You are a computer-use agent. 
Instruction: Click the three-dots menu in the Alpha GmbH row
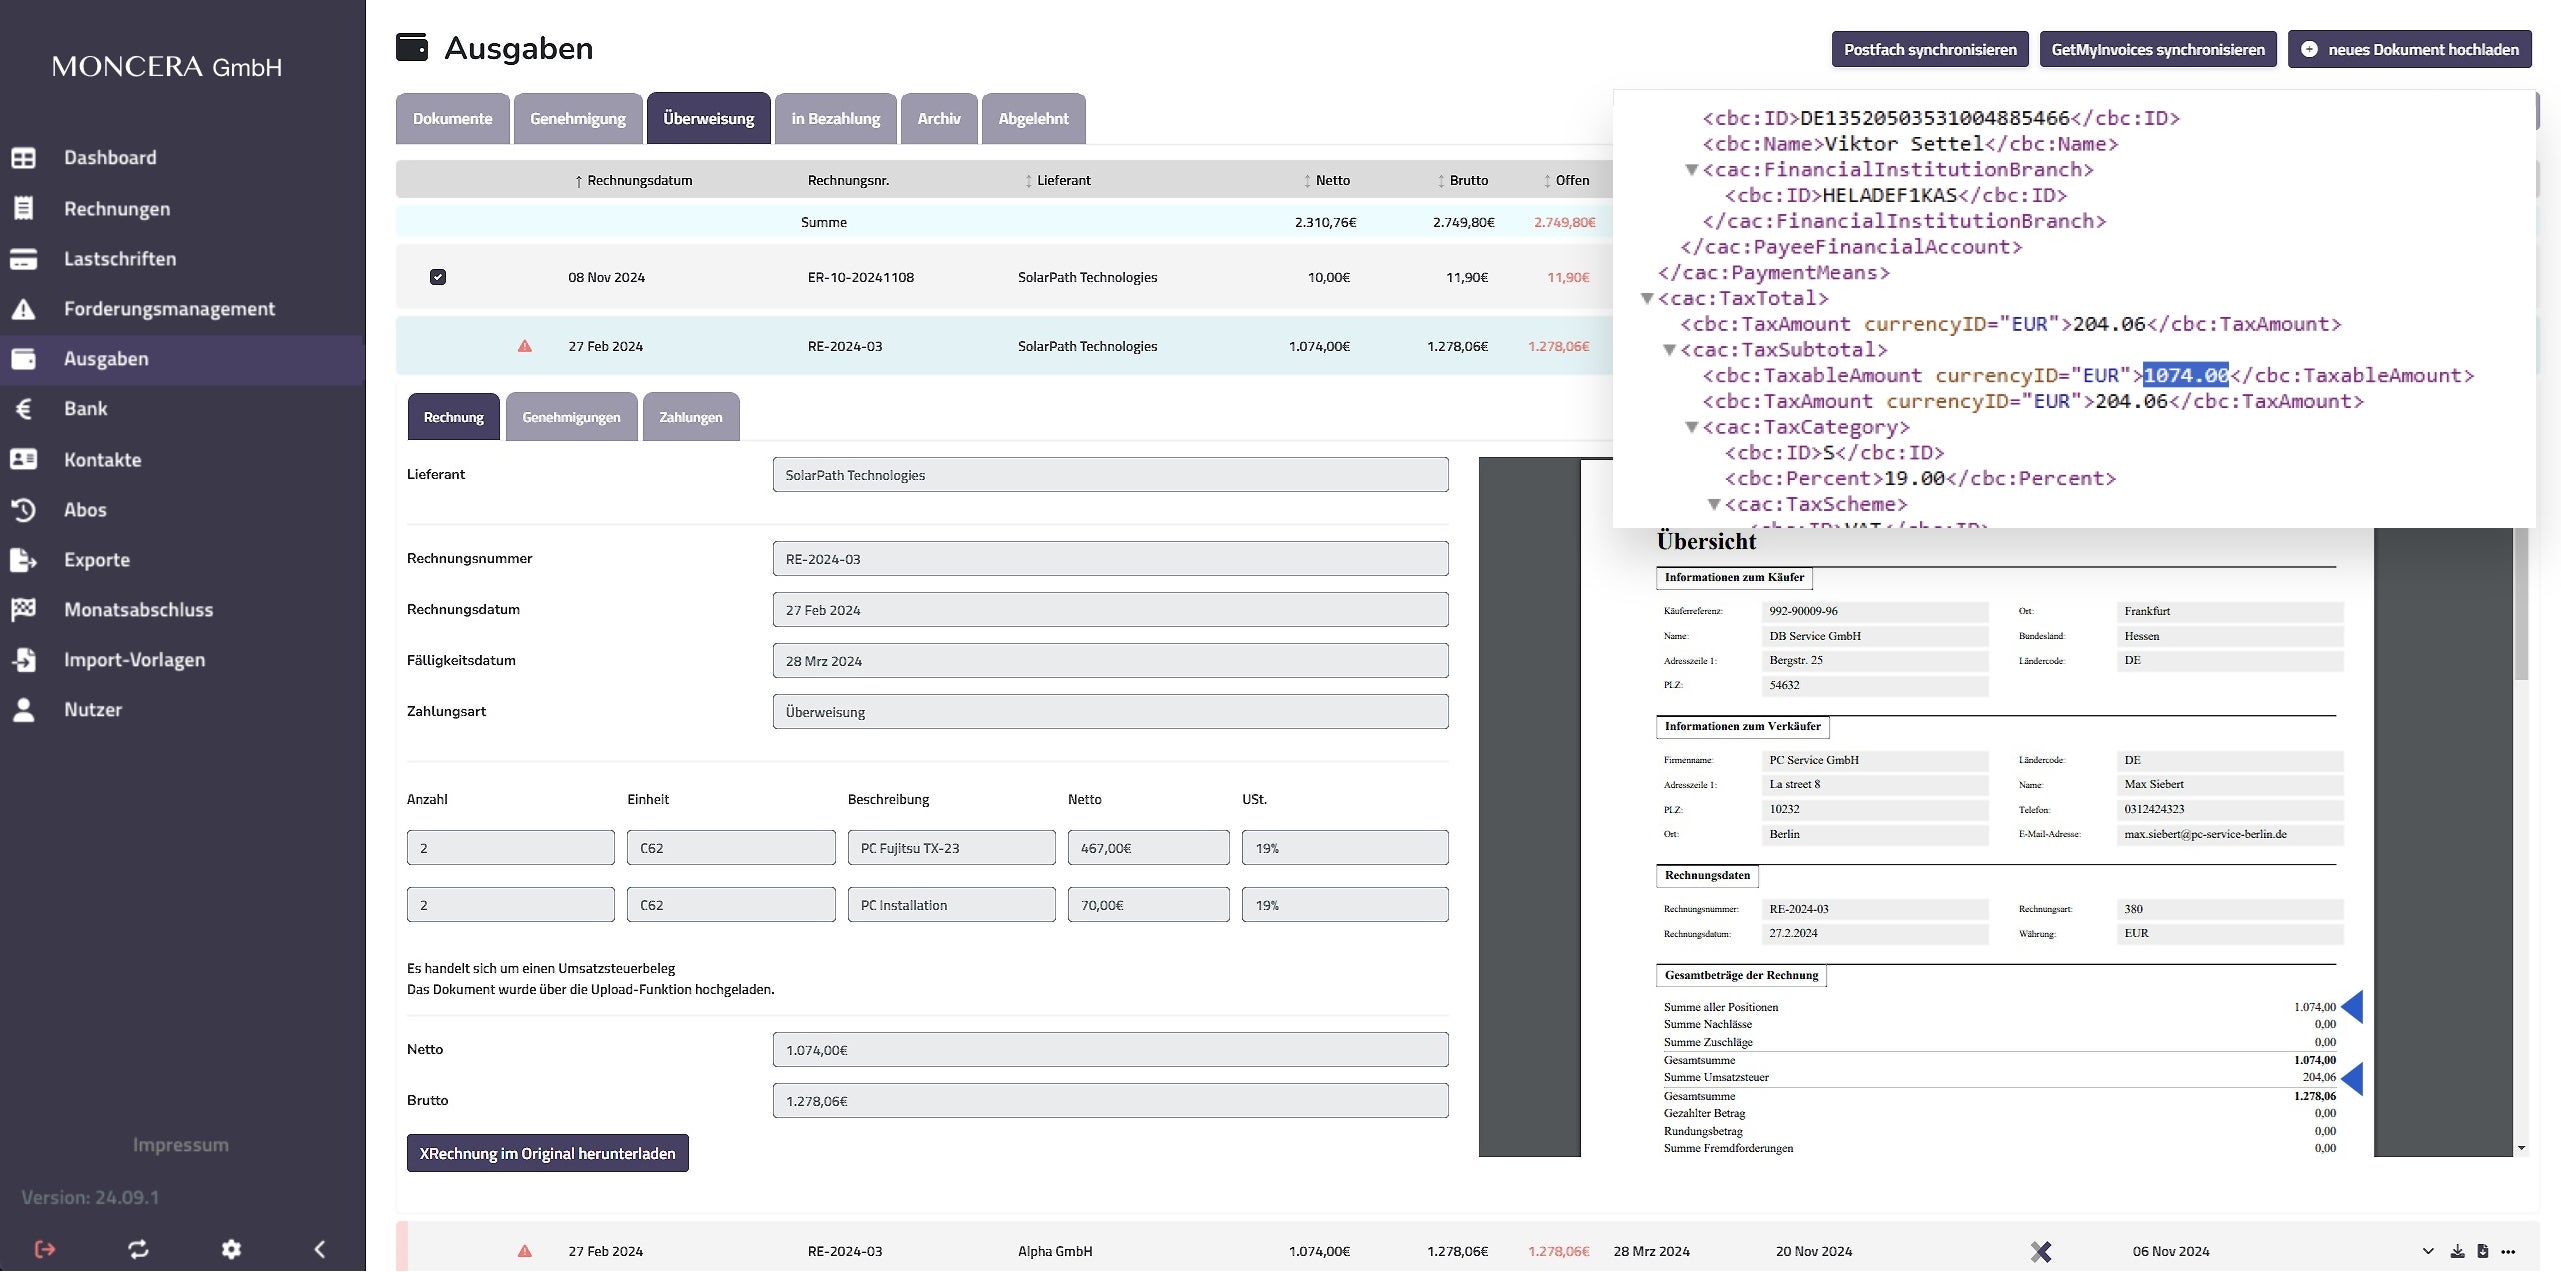point(2508,1251)
